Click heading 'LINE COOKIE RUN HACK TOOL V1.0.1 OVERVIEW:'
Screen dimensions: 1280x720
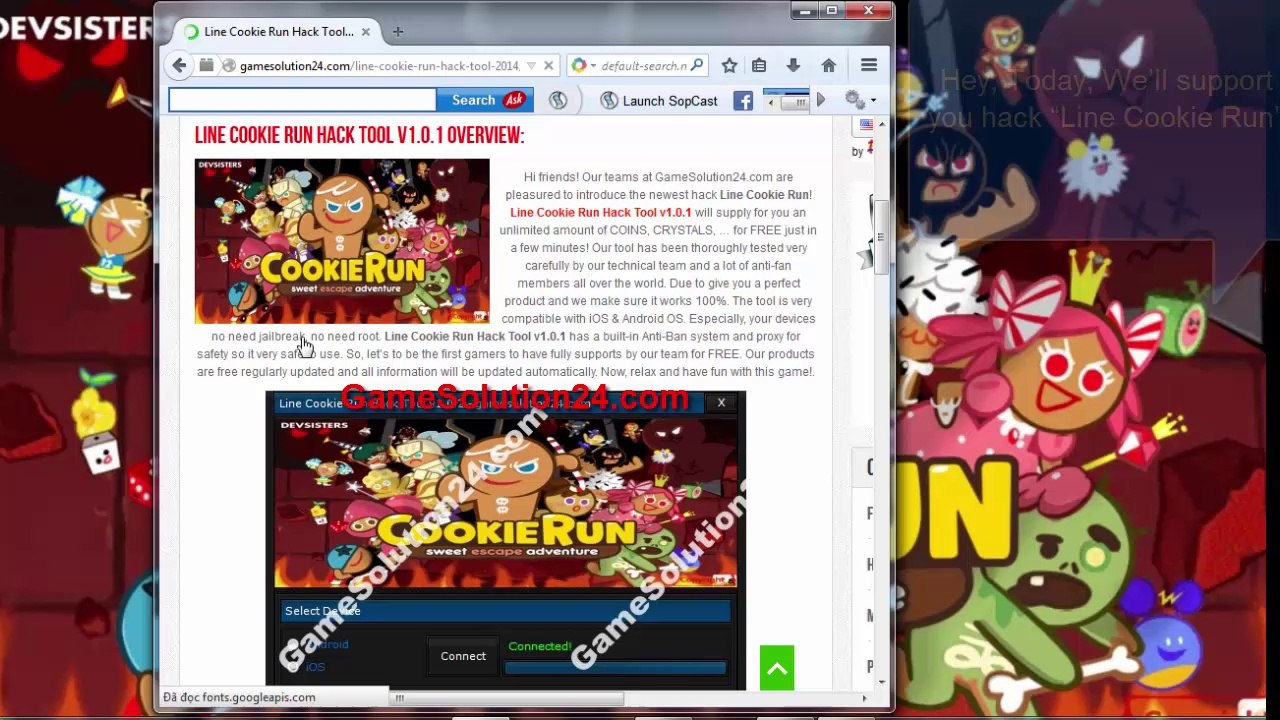359,136
